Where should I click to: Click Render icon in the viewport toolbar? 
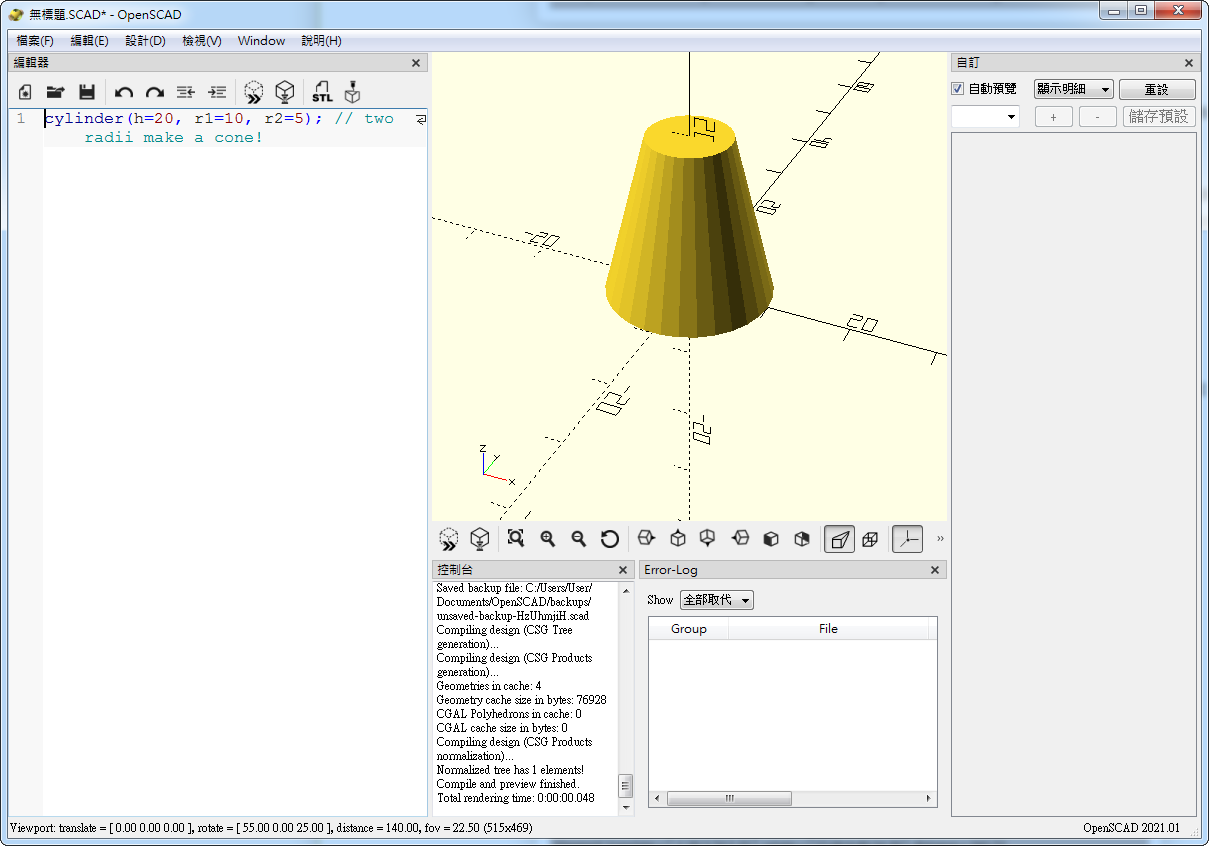pyautogui.click(x=480, y=539)
